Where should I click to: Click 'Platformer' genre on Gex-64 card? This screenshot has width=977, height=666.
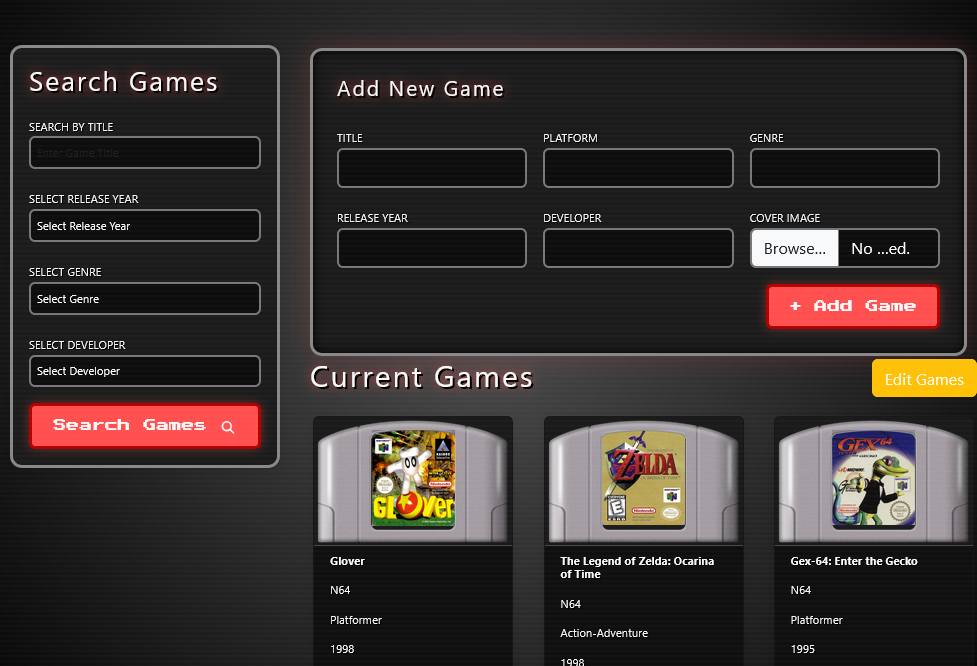tap(816, 620)
